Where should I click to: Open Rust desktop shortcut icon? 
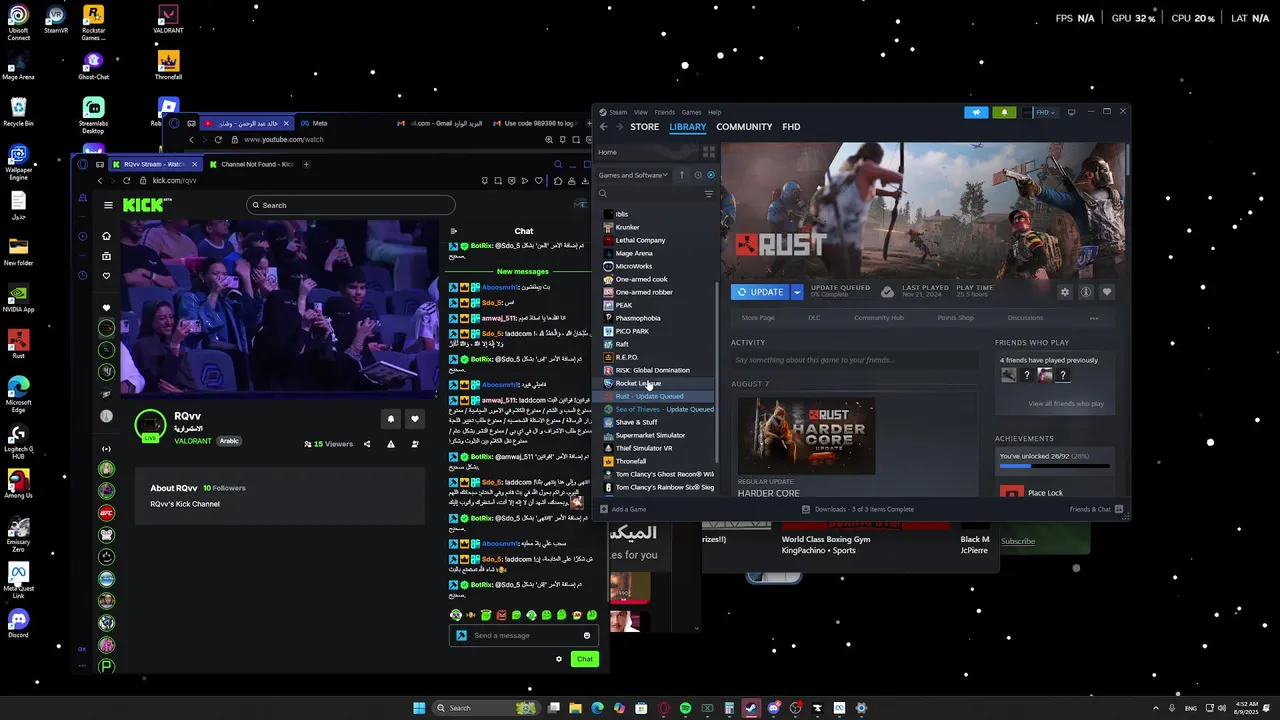point(18,343)
